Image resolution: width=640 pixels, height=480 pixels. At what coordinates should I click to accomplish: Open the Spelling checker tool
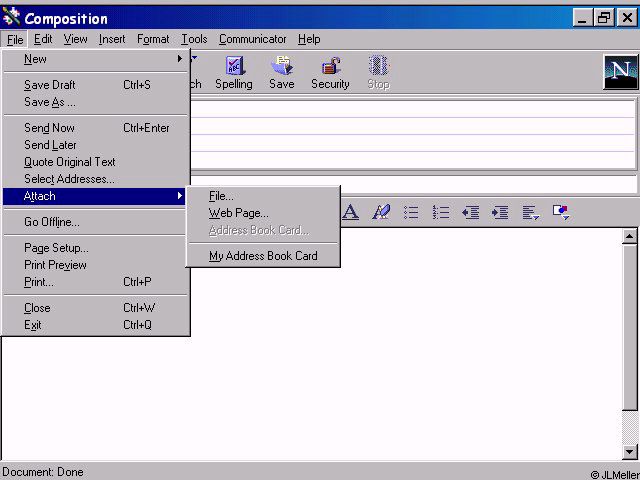[x=233, y=73]
